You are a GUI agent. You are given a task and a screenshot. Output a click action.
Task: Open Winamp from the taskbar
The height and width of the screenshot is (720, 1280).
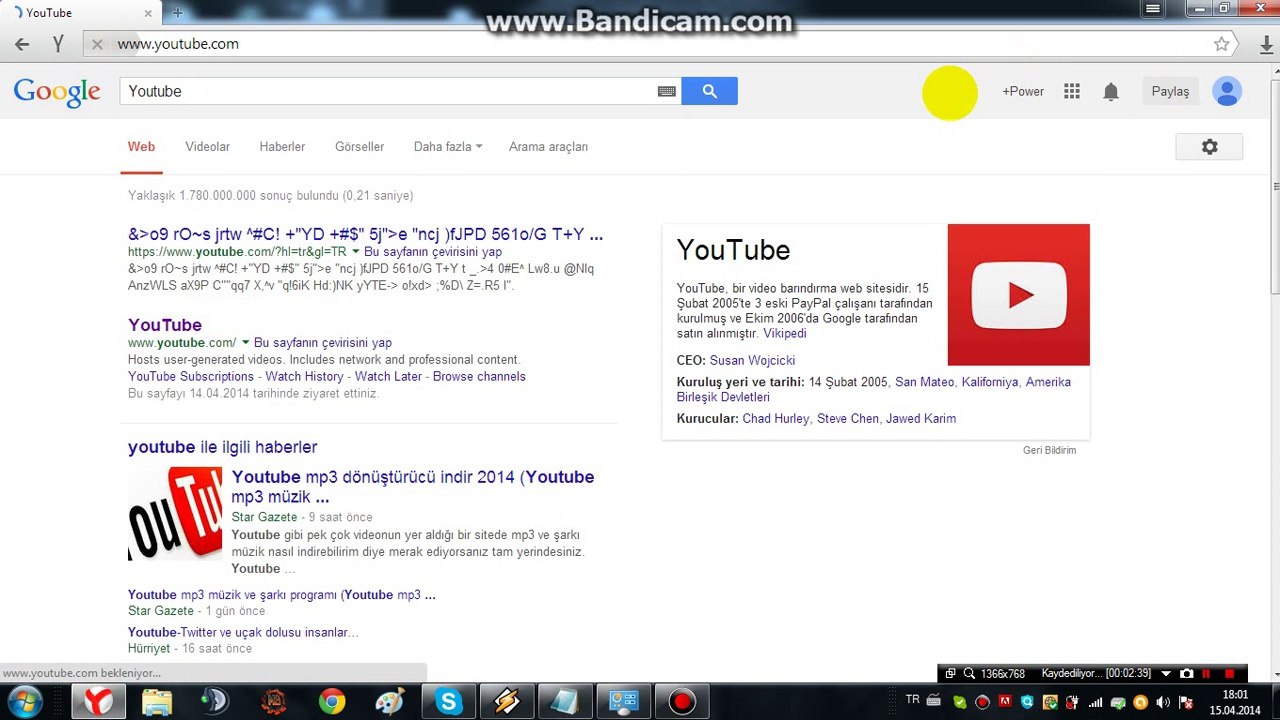tap(506, 702)
